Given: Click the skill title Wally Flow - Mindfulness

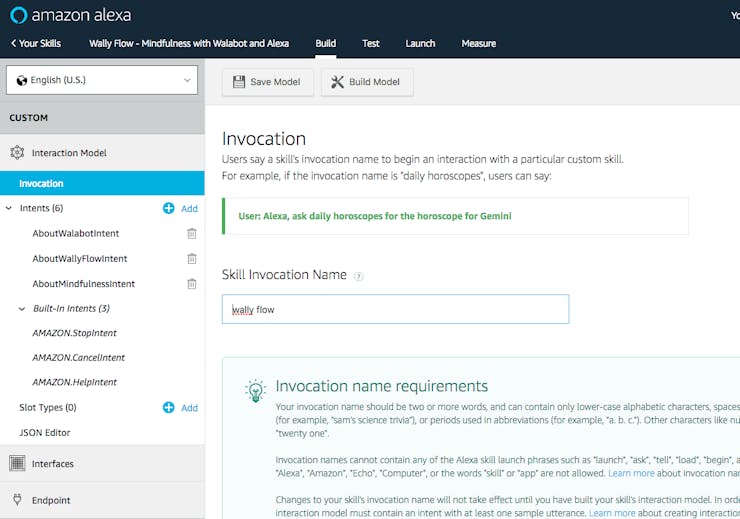Looking at the screenshot, I should (189, 43).
